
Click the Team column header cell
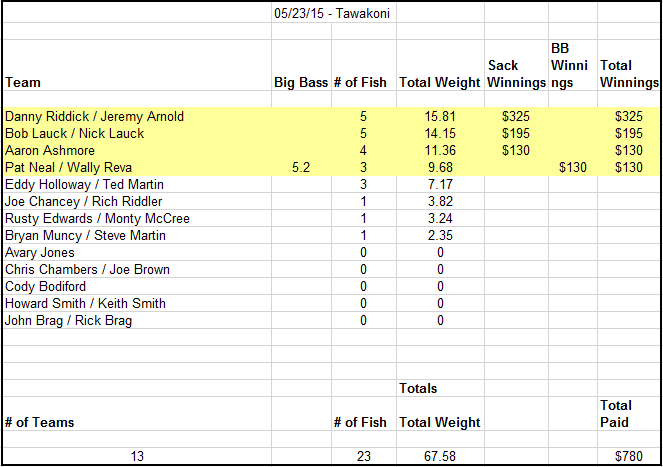tap(137, 65)
